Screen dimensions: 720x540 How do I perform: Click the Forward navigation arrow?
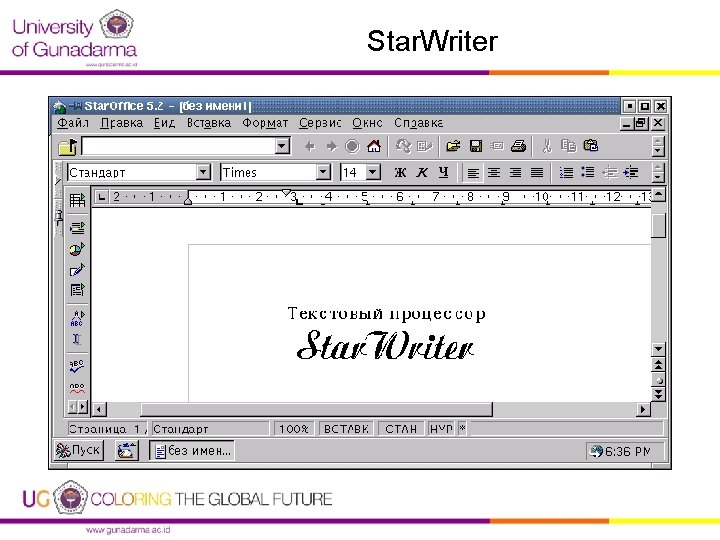pyautogui.click(x=331, y=146)
